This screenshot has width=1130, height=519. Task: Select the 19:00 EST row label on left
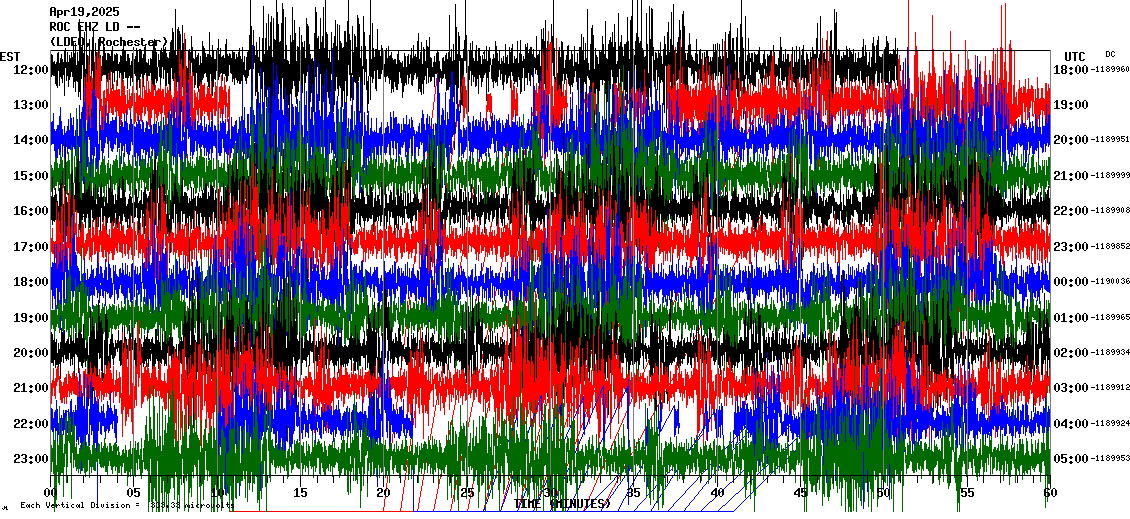(30, 317)
